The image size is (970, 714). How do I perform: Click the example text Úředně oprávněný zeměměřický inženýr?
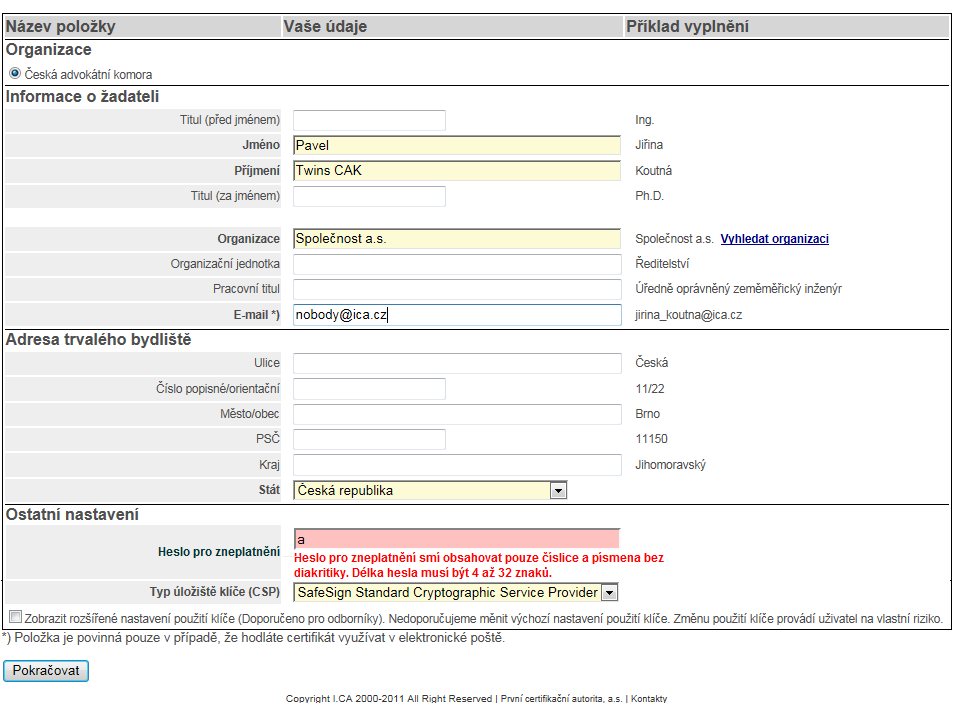point(738,289)
